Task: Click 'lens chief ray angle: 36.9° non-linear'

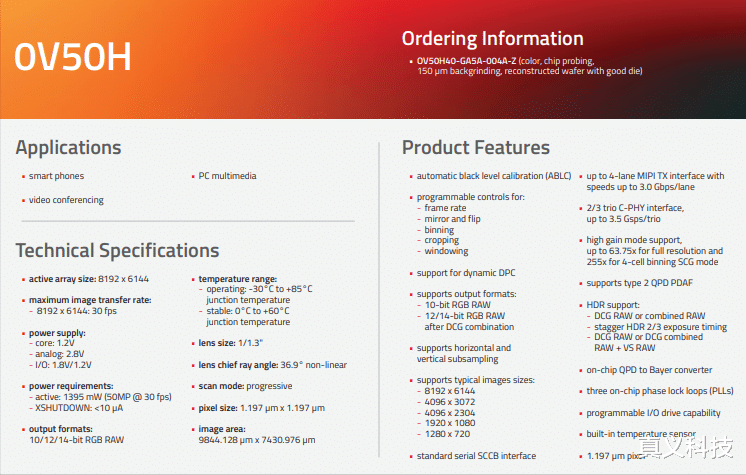Action: [x=273, y=365]
